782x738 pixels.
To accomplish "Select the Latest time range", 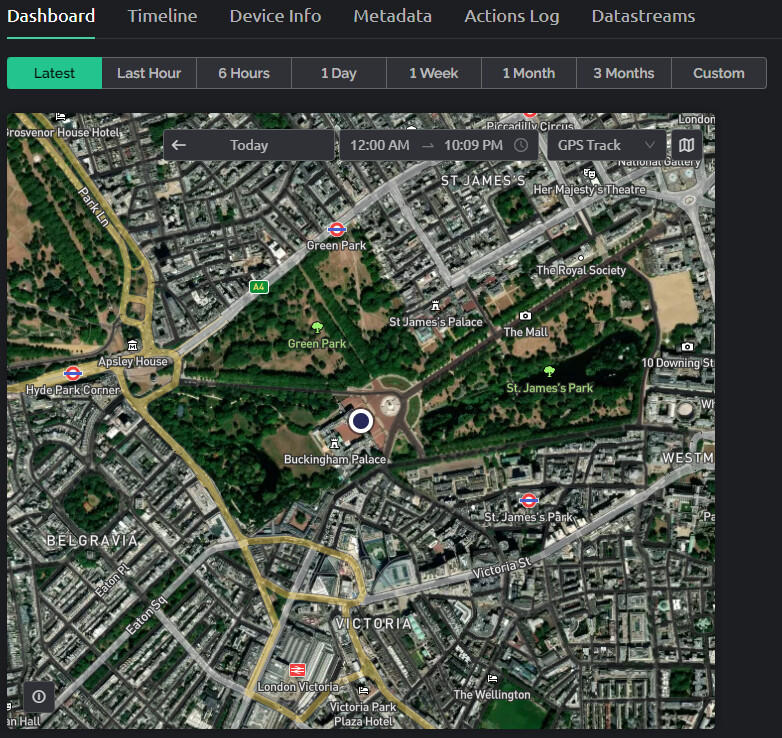I will (54, 73).
